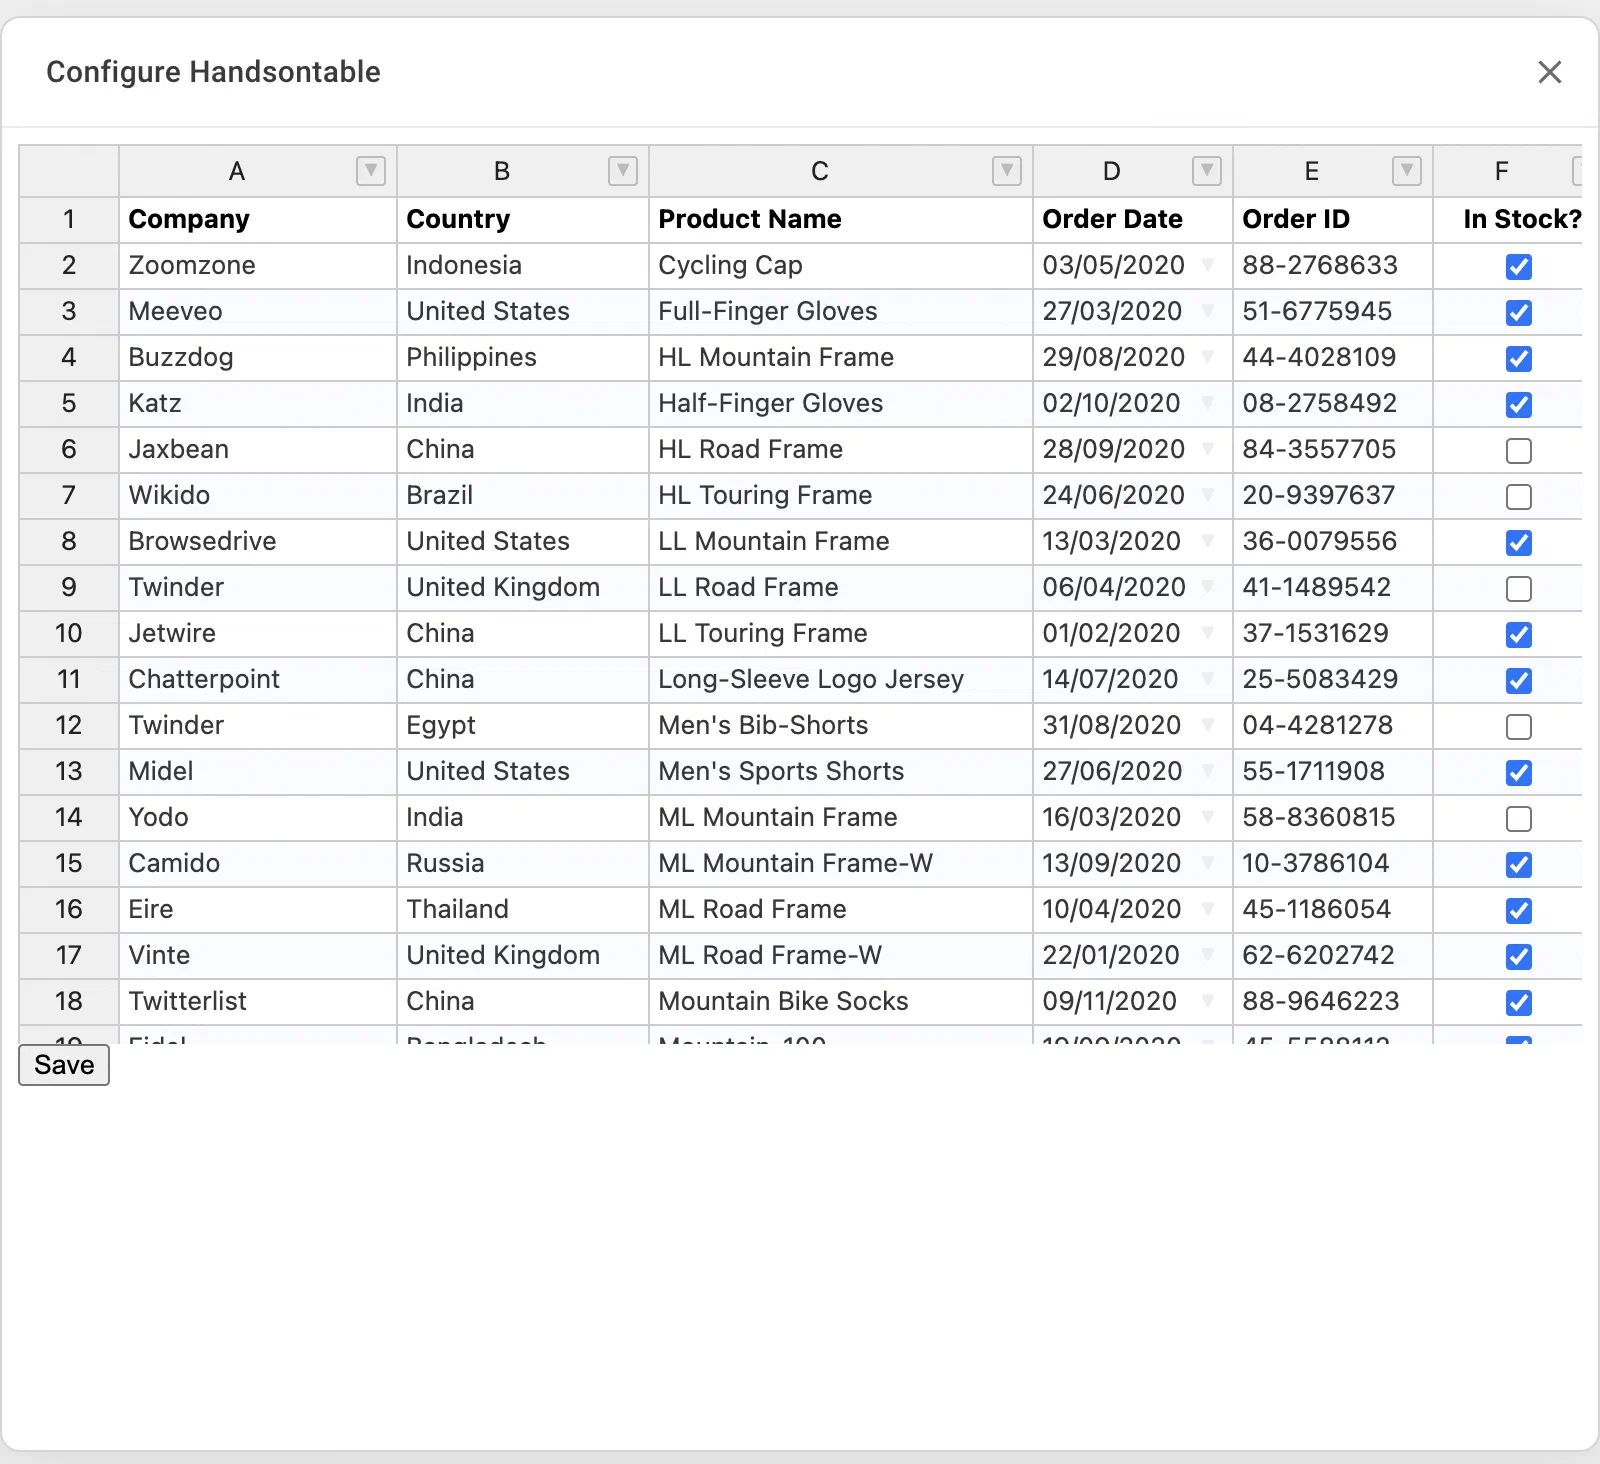Check In Stock for Yodo row
The height and width of the screenshot is (1464, 1600).
[x=1519, y=819]
